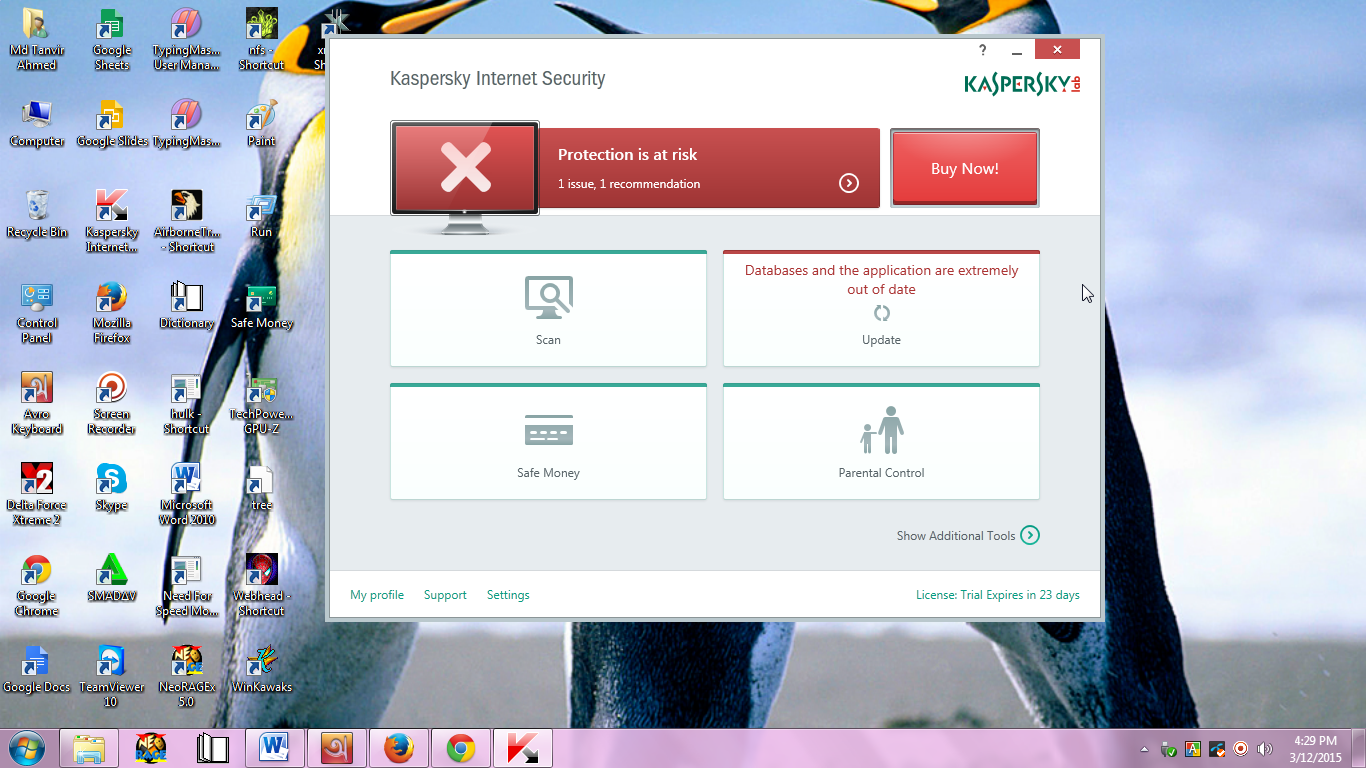Open Firefox from the taskbar
1366x768 pixels.
pyautogui.click(x=399, y=748)
